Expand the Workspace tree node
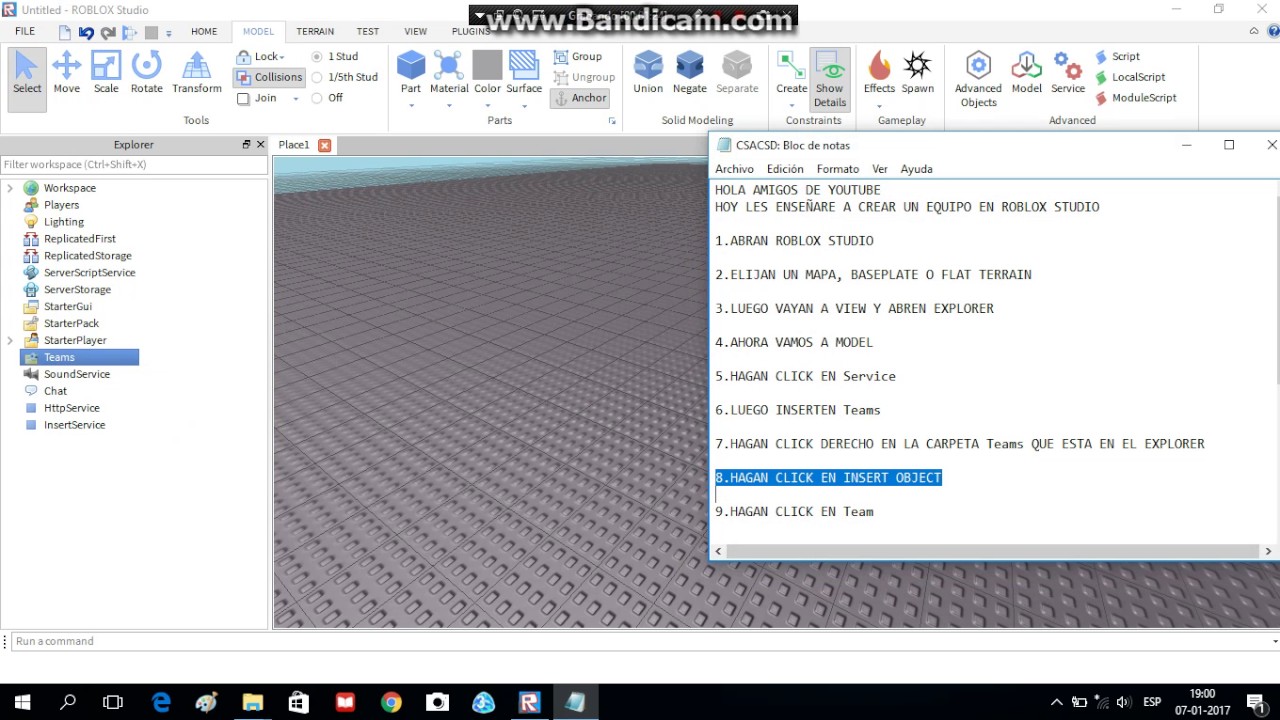The width and height of the screenshot is (1280, 720). tap(10, 188)
